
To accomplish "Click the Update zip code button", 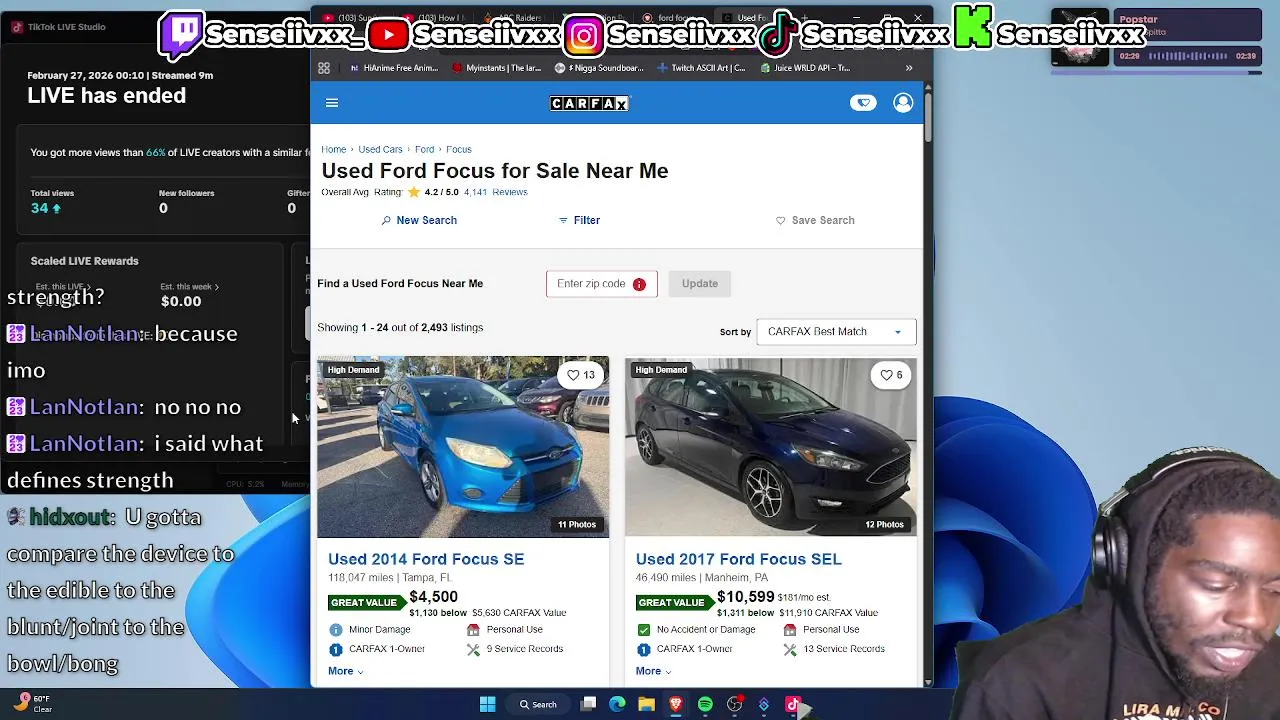I will (700, 284).
